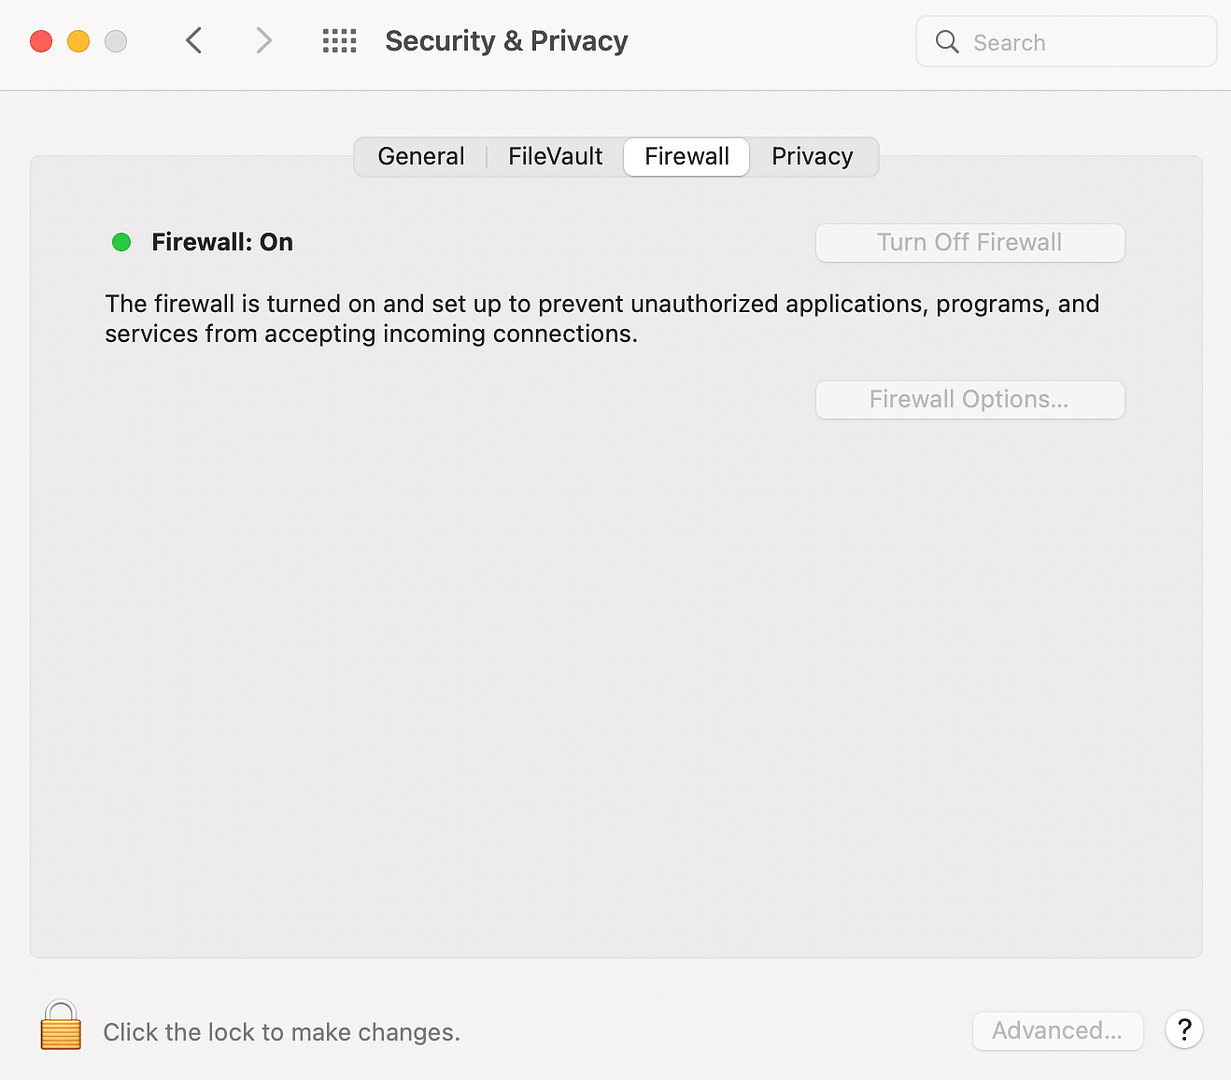Switch to the FileVault tab
This screenshot has width=1231, height=1080.
click(x=555, y=156)
